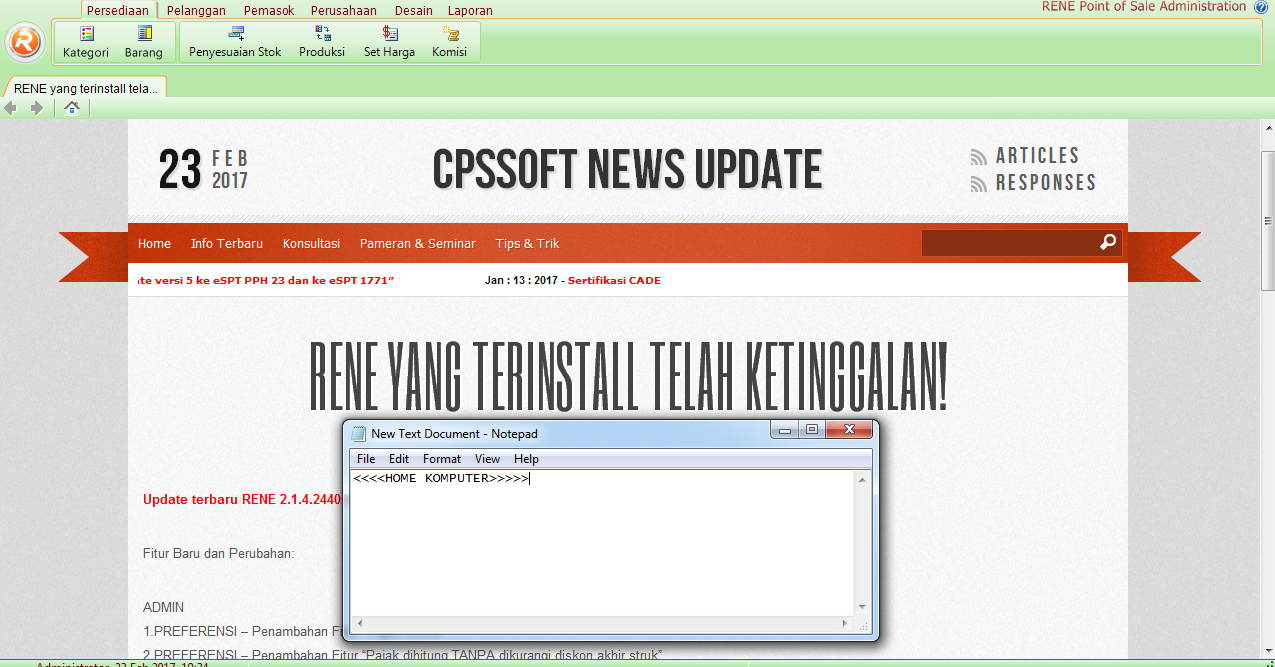Click the Notepad resize grip corner
The image size is (1275, 667).
863,625
